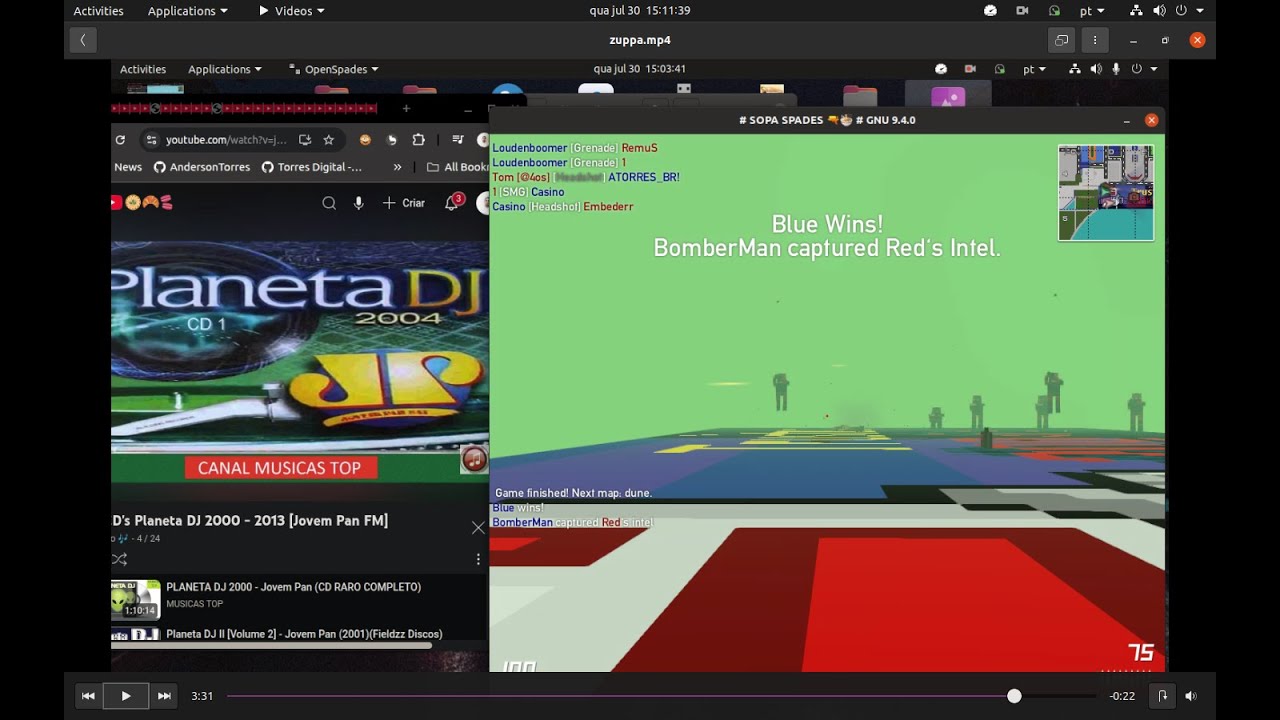Screen dimensions: 1280x720
Task: Go to YouTube home via the logo
Action: click(x=142, y=202)
